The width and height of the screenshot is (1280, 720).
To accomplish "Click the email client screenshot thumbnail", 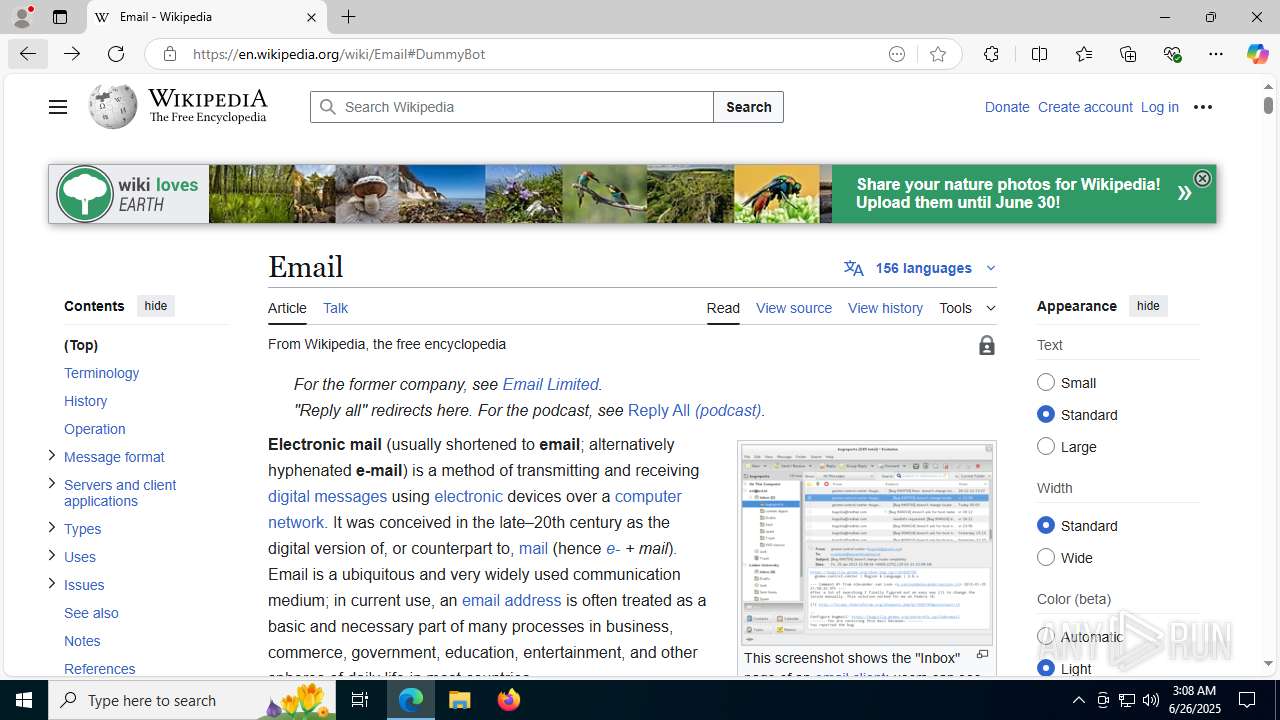I will (867, 545).
